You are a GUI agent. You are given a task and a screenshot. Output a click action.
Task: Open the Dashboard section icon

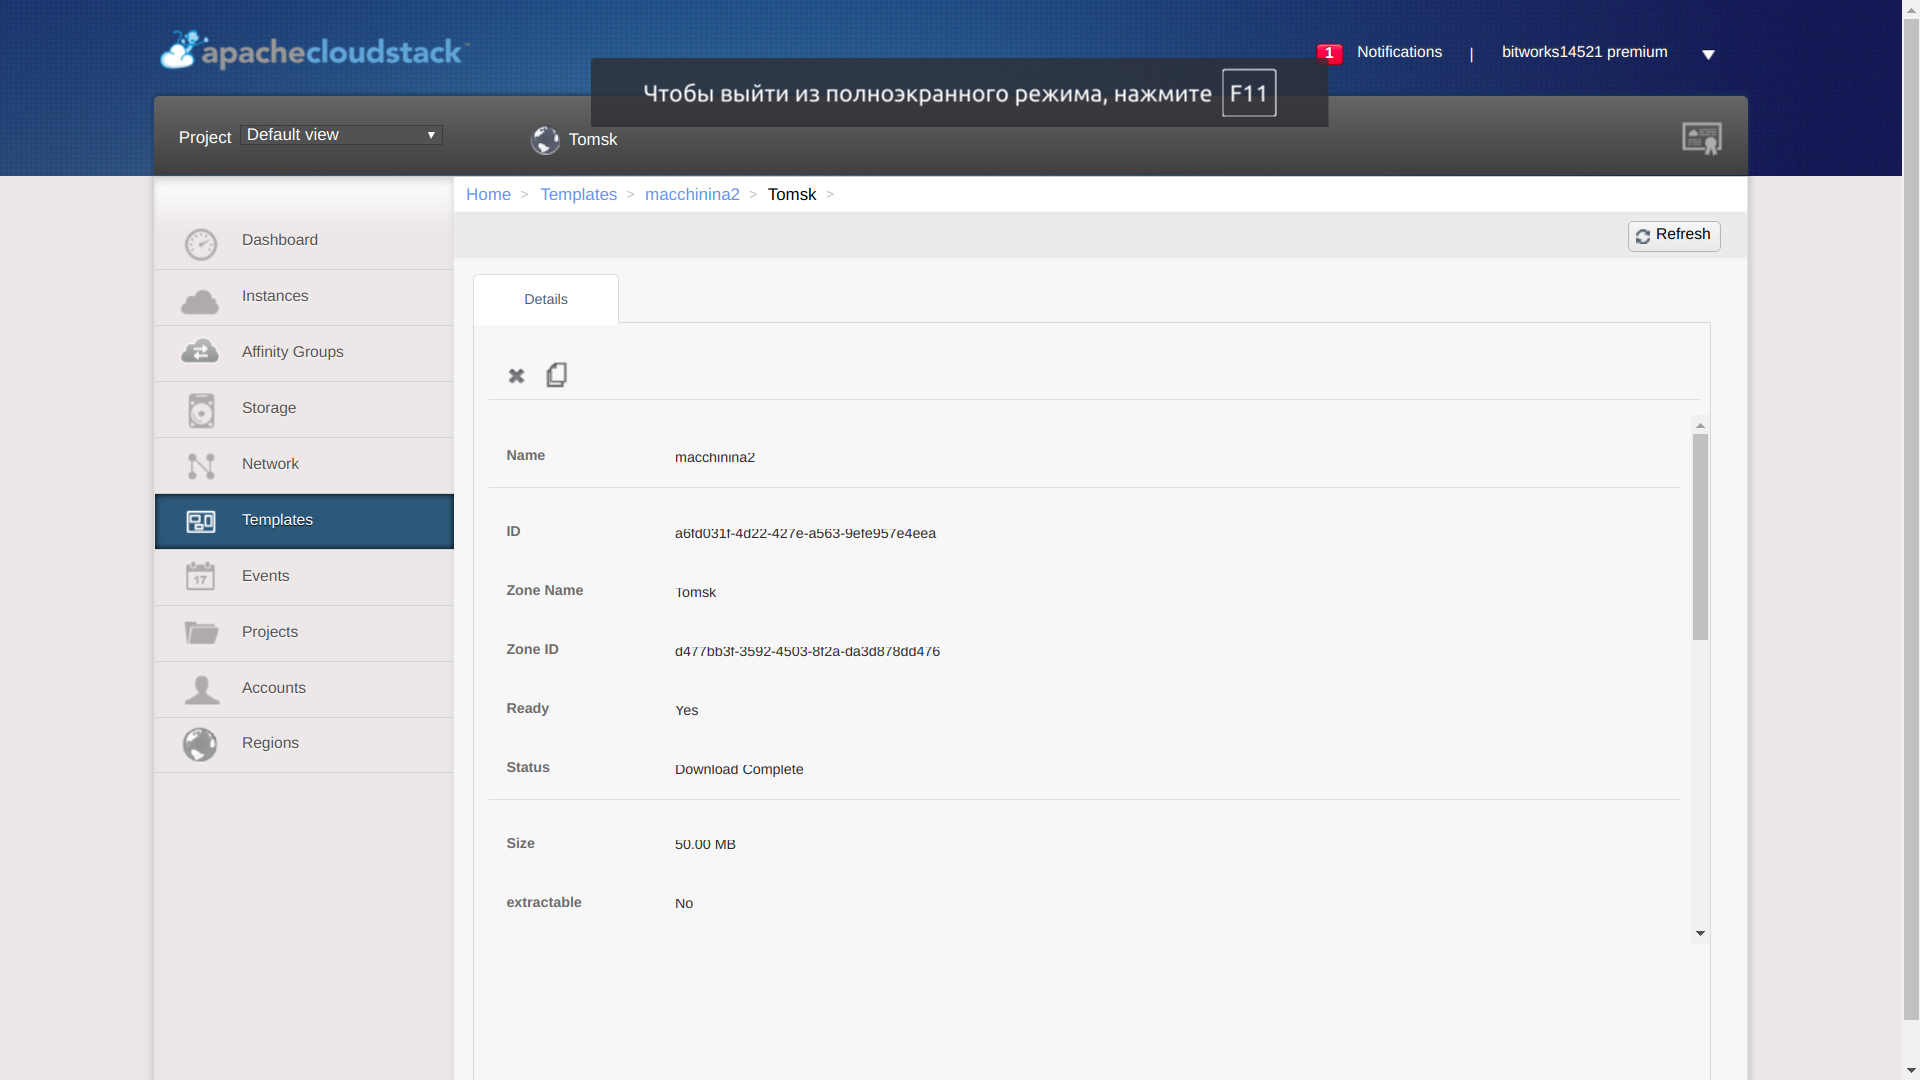201,244
